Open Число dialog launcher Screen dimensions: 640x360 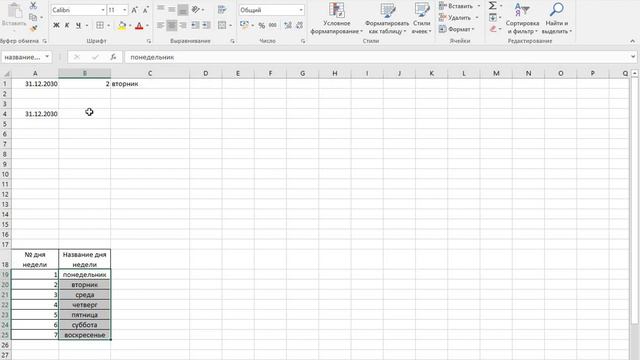303,41
